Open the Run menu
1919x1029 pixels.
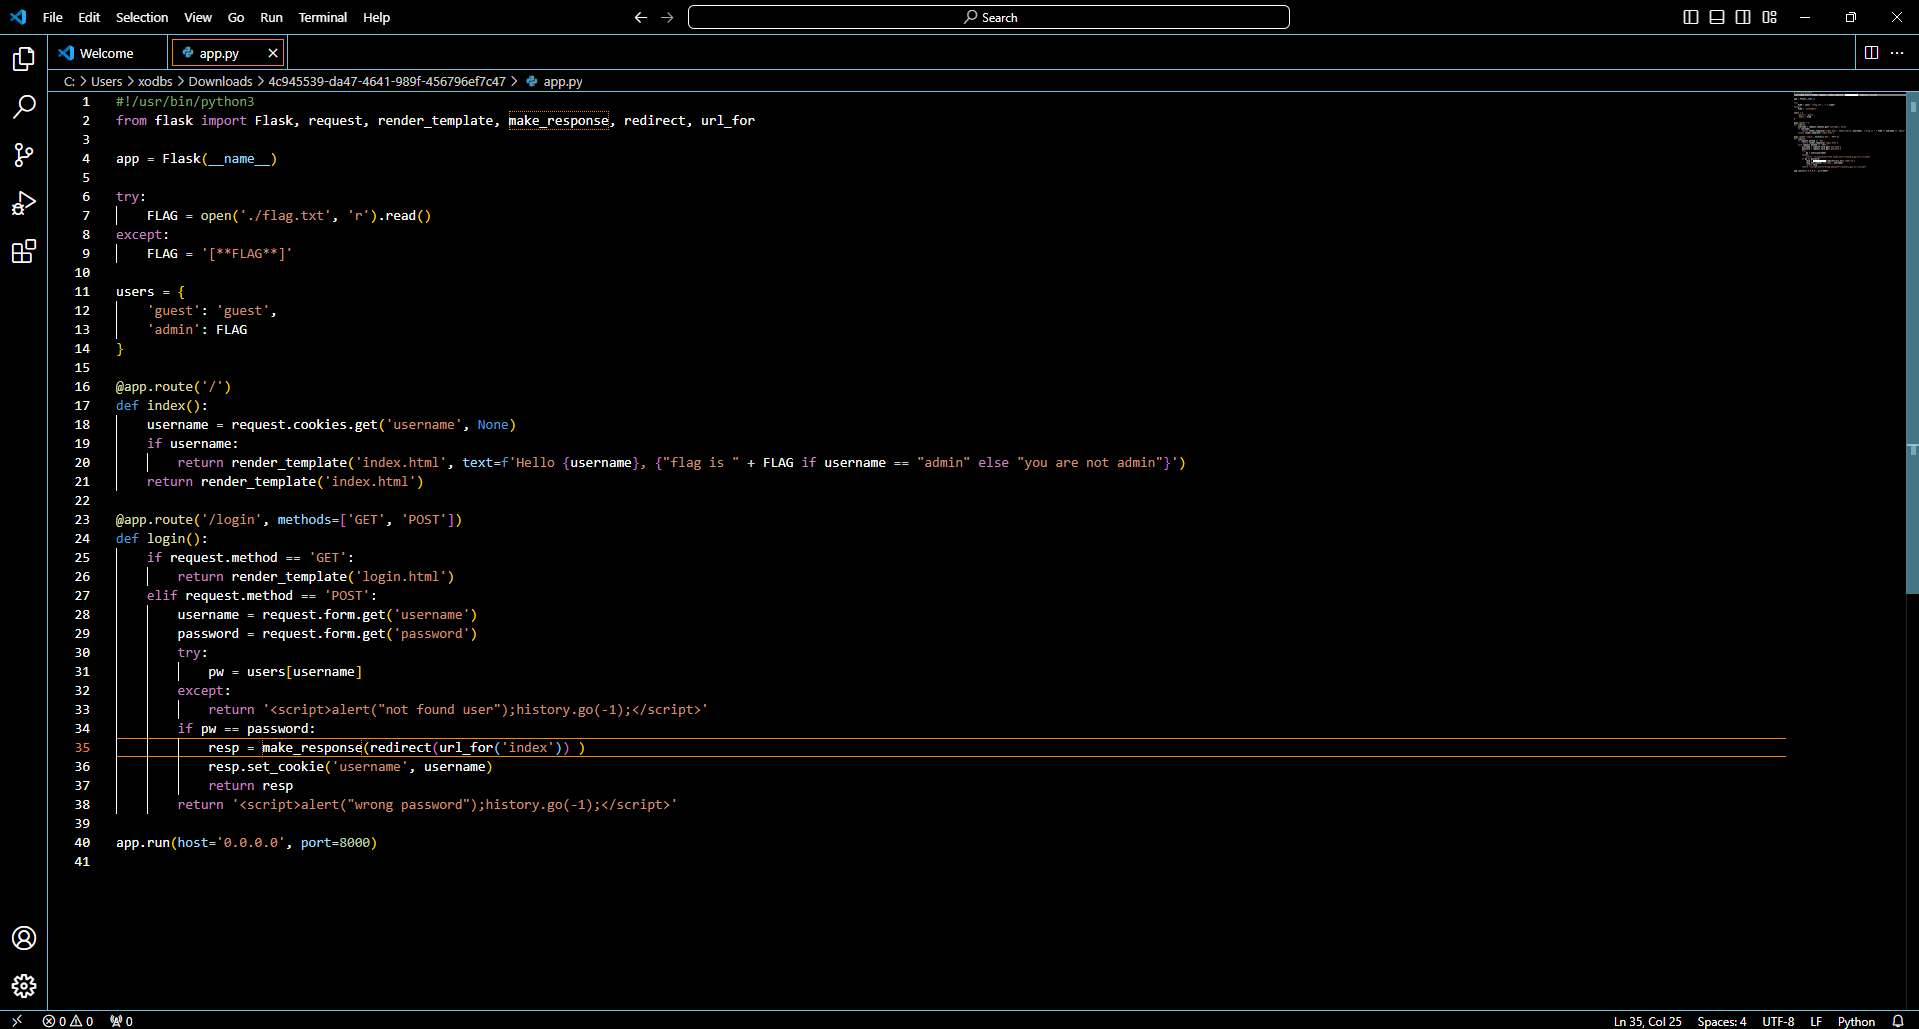(271, 17)
